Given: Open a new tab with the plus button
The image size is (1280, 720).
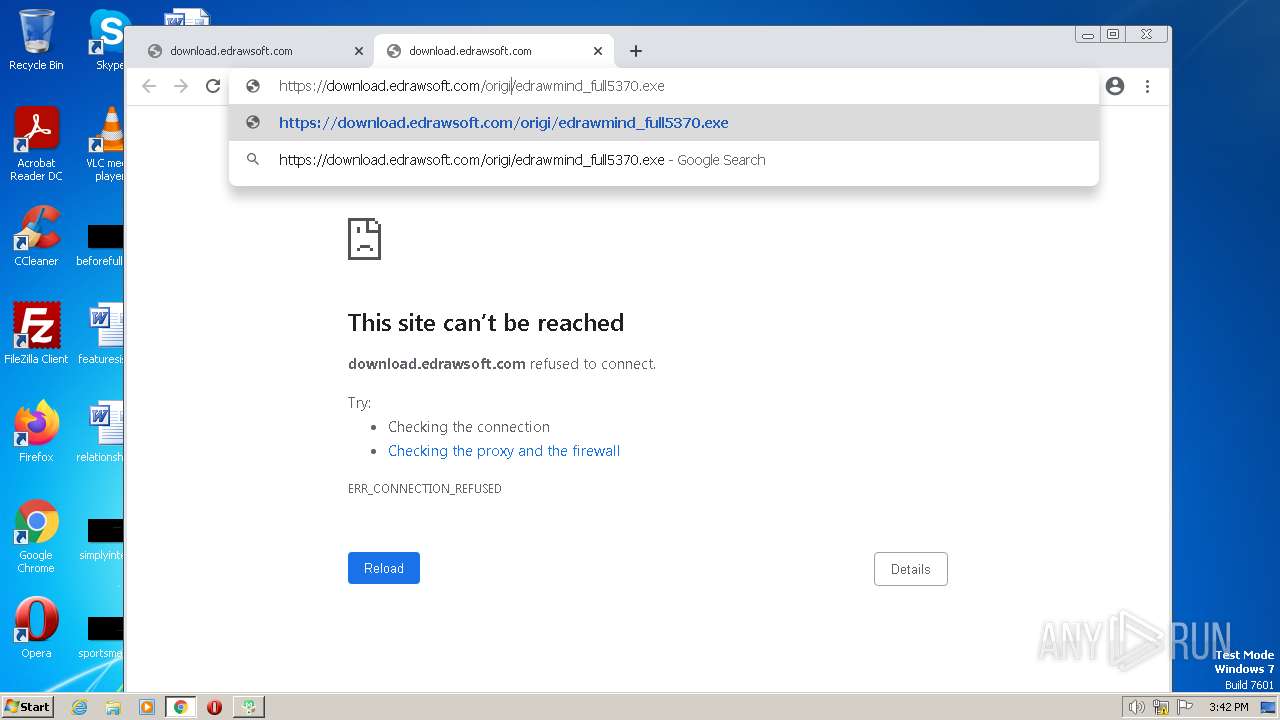Looking at the screenshot, I should (636, 51).
